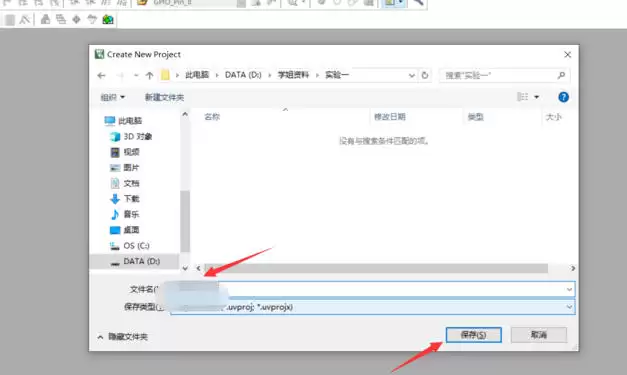Expand the 文件名 field dropdown arrow
Viewport: 627px width, 375px height.
pyautogui.click(x=569, y=289)
